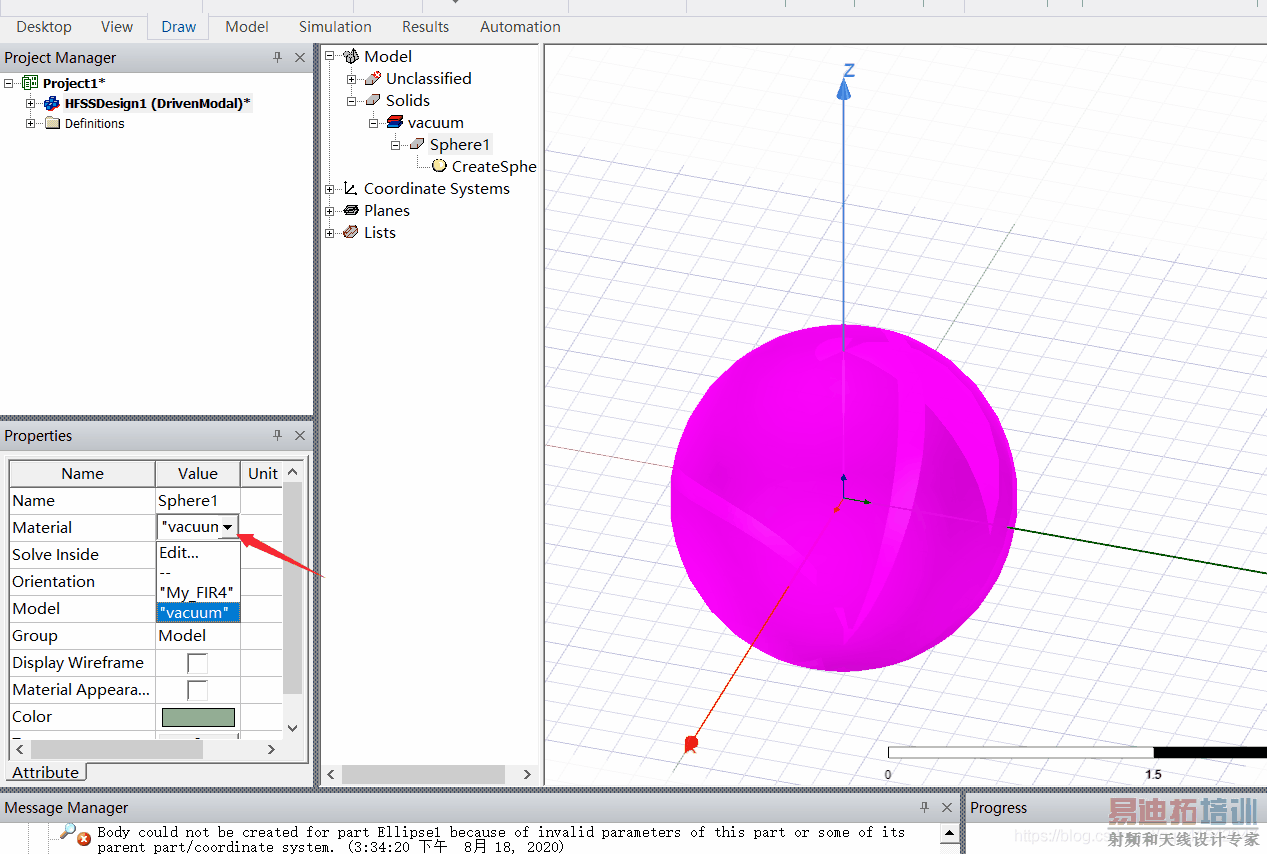Image resolution: width=1267 pixels, height=854 pixels.
Task: Select the Attribute tab in Properties
Action: coord(46,772)
